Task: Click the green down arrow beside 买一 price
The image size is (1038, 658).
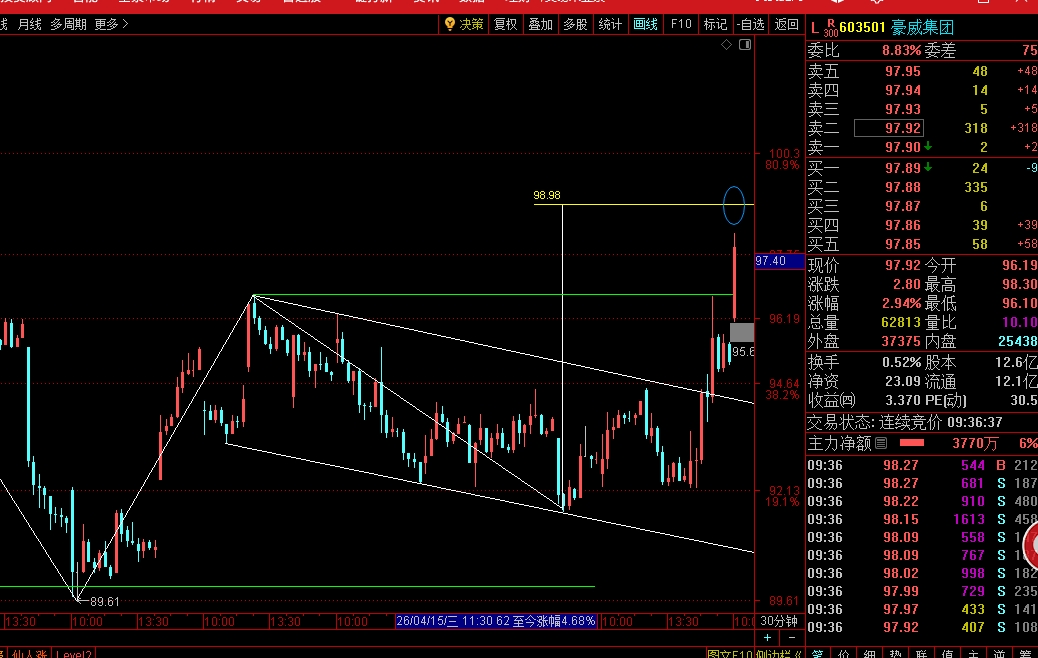Action: (x=928, y=167)
